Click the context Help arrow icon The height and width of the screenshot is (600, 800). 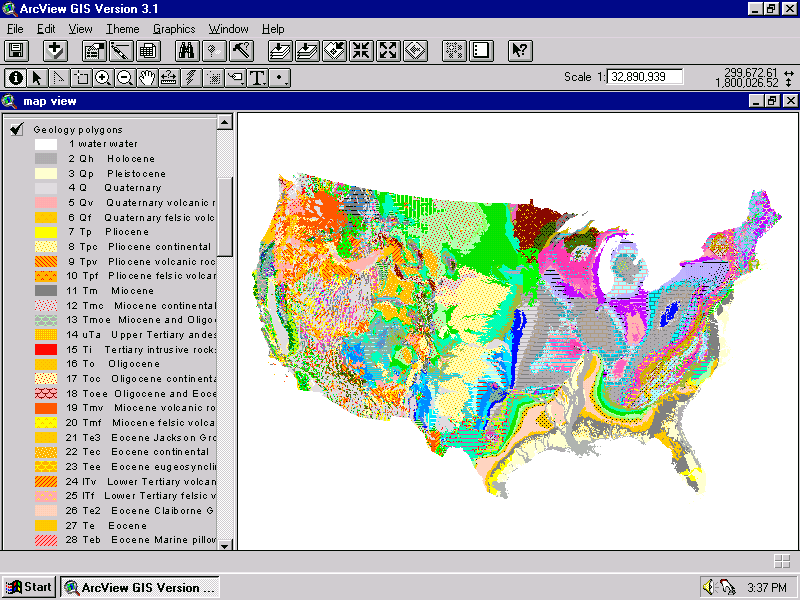point(519,50)
